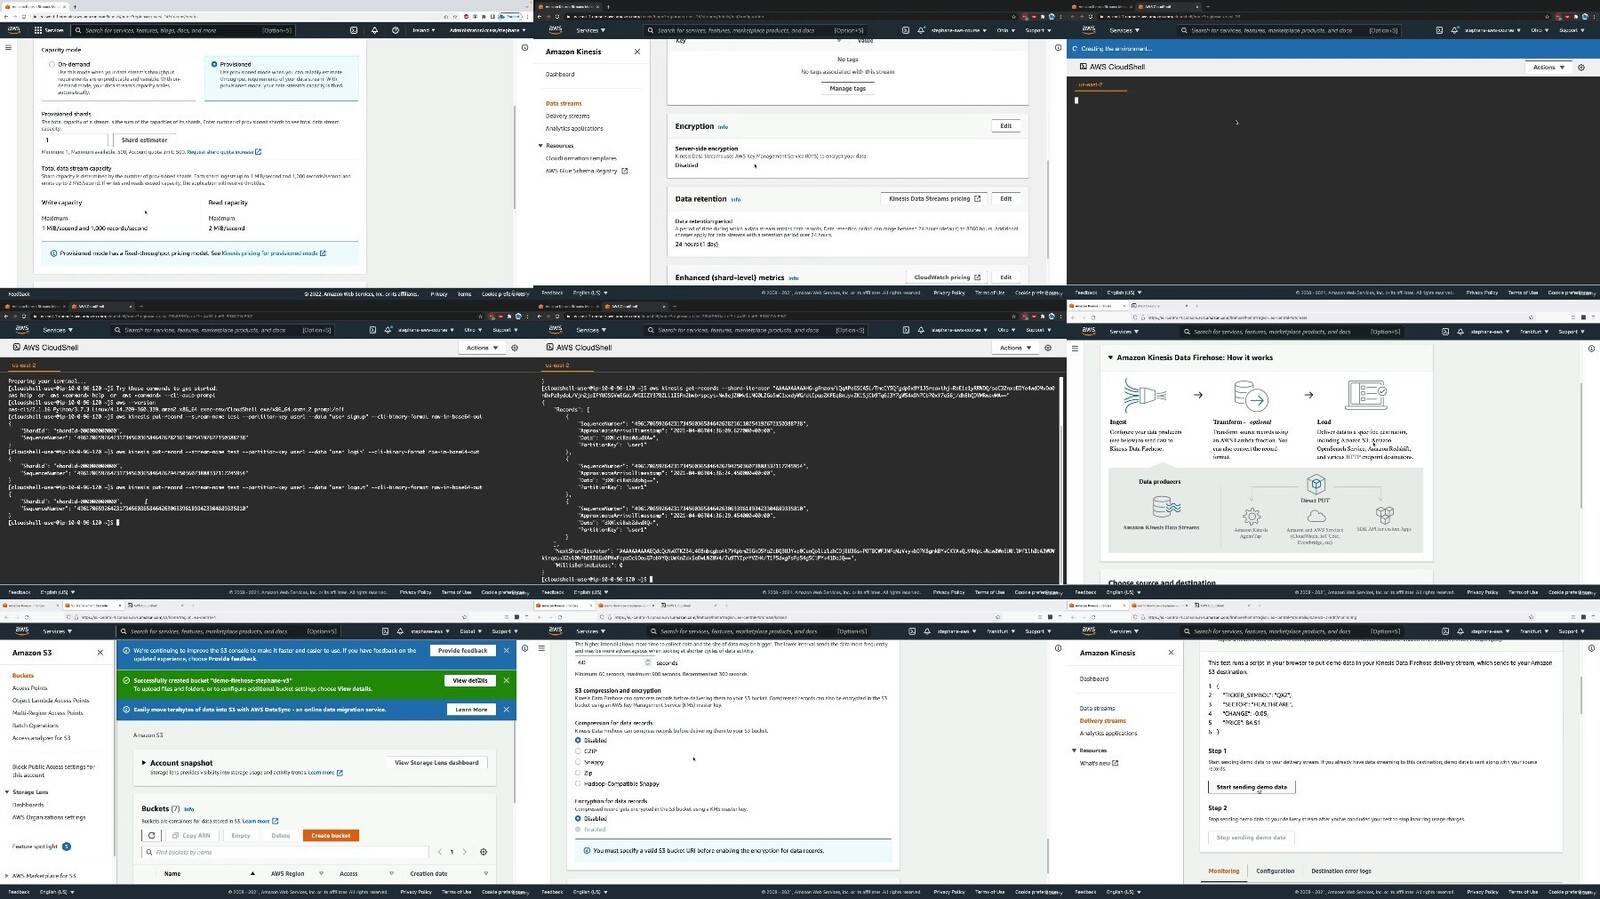The image size is (1600, 899).
Task: Click the Provisioned shards number field
Action: [75, 140]
